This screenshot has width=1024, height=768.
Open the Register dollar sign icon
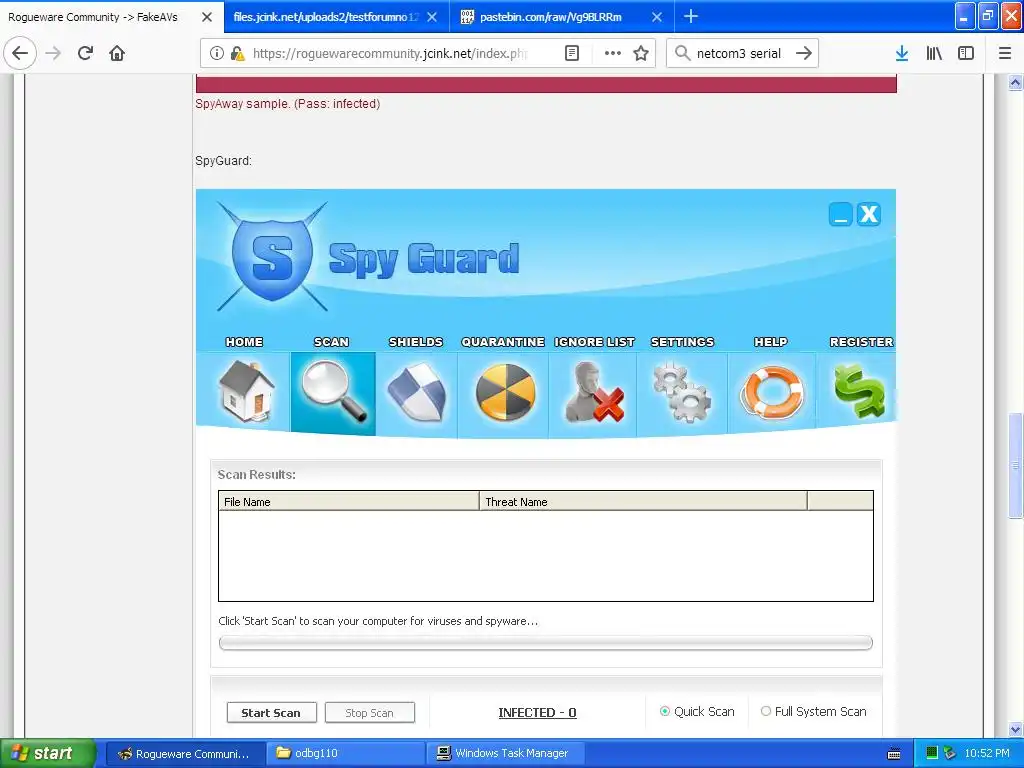[x=859, y=391]
